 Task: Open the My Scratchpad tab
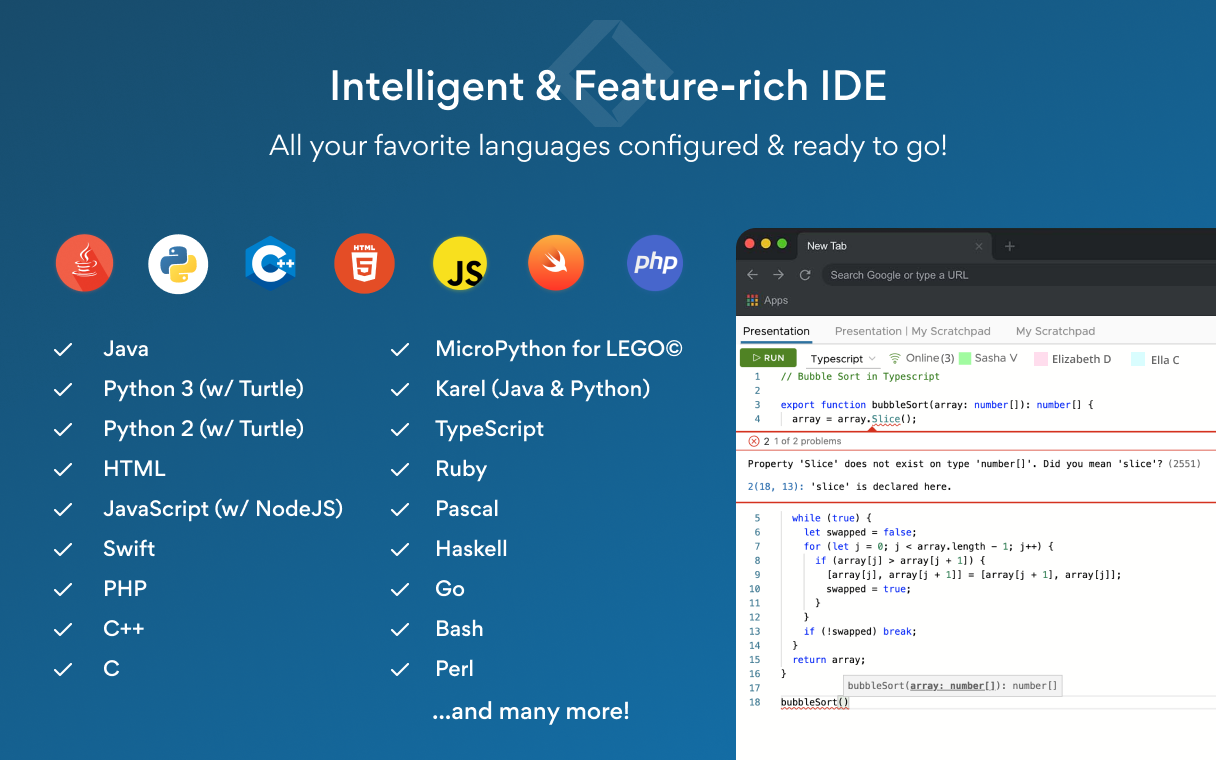click(x=1055, y=331)
